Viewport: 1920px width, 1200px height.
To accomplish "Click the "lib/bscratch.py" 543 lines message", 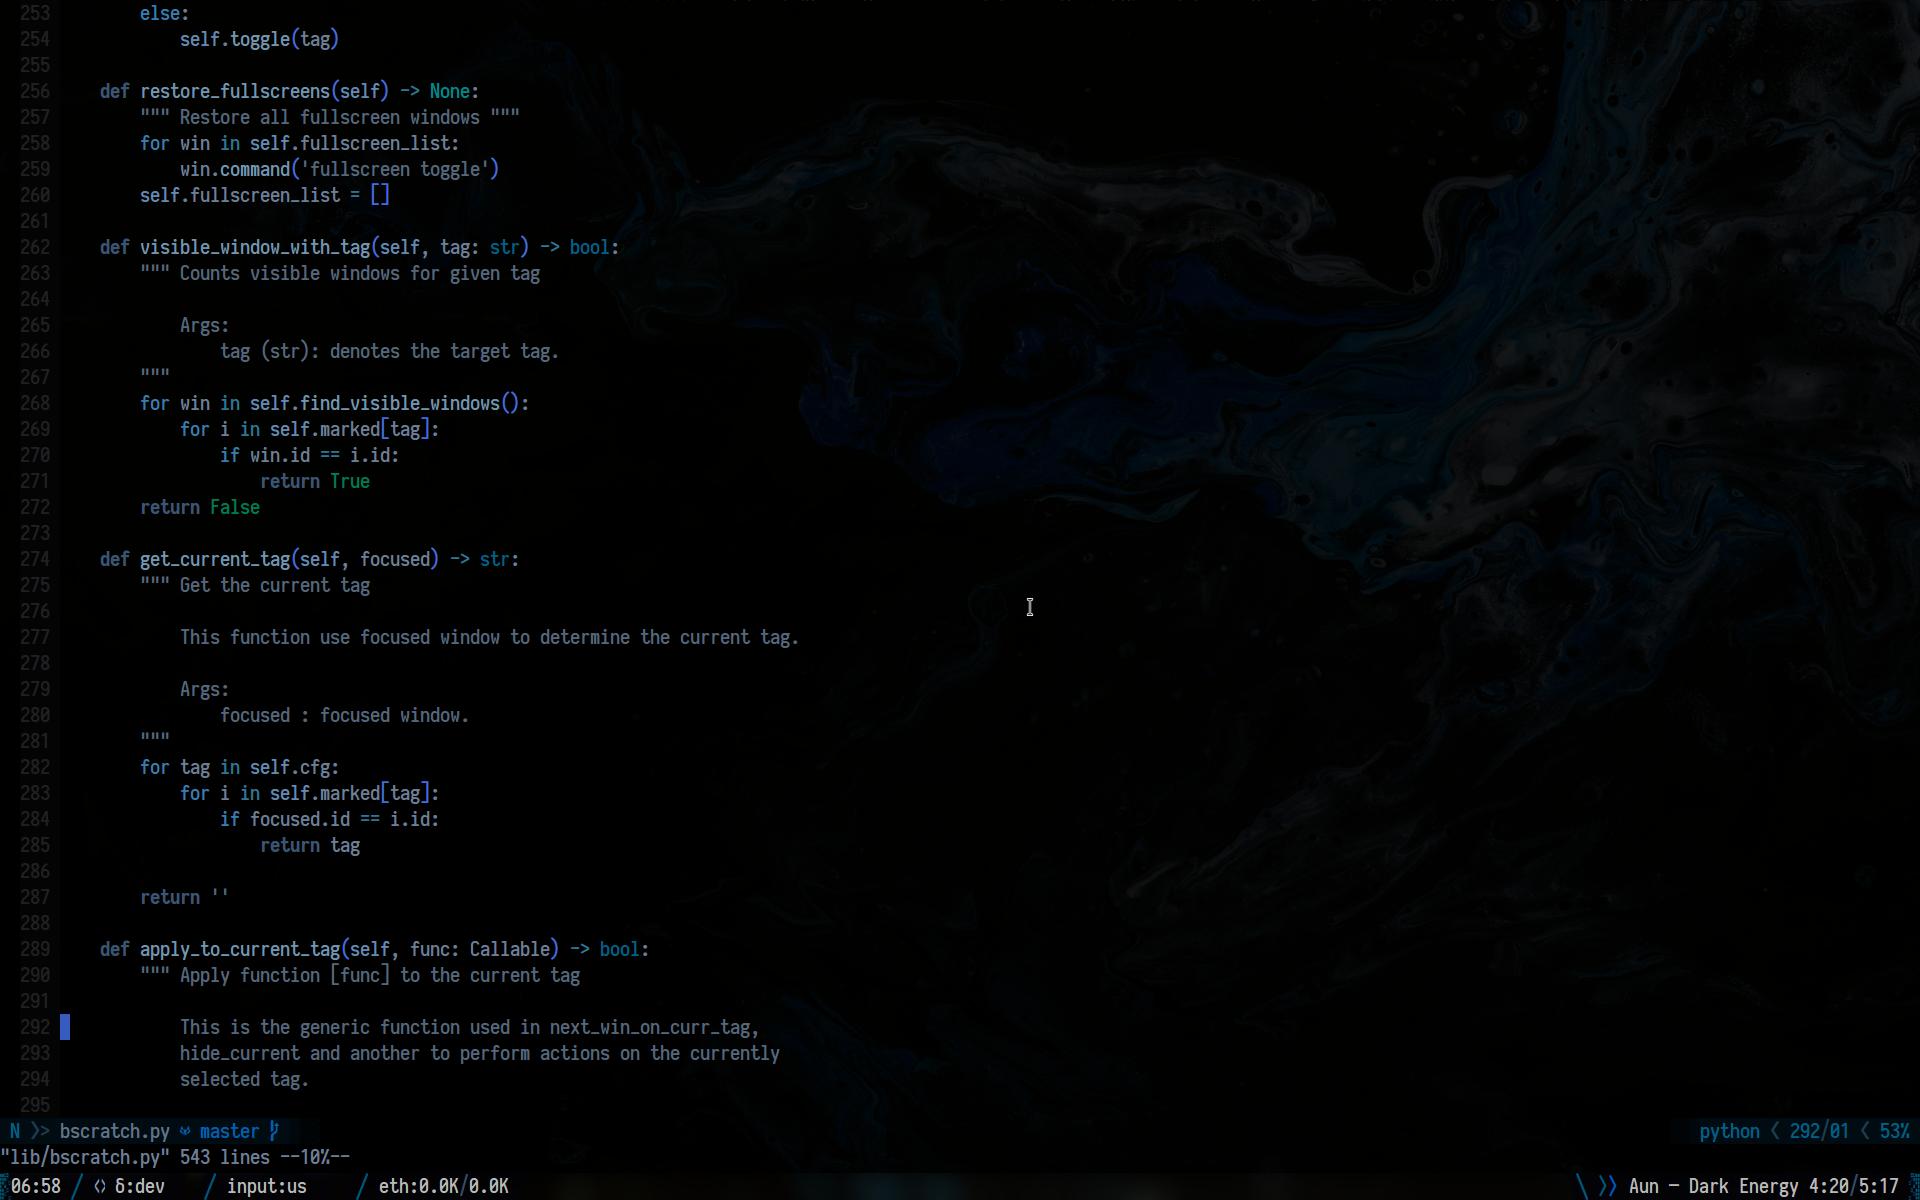I will click(x=175, y=1157).
